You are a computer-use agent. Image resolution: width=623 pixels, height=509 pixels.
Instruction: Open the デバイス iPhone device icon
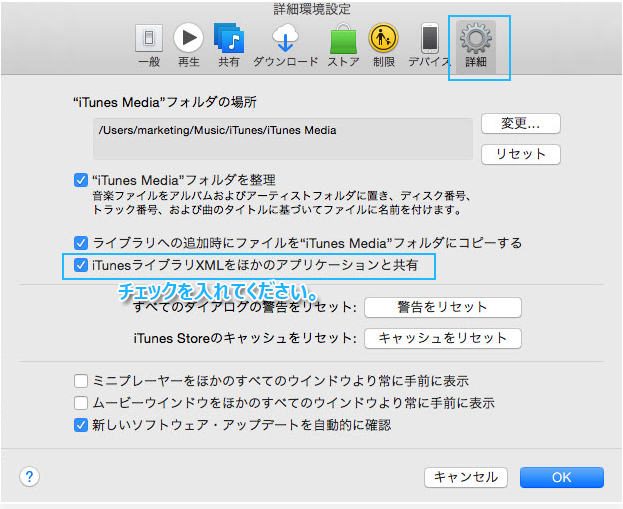[x=430, y=38]
